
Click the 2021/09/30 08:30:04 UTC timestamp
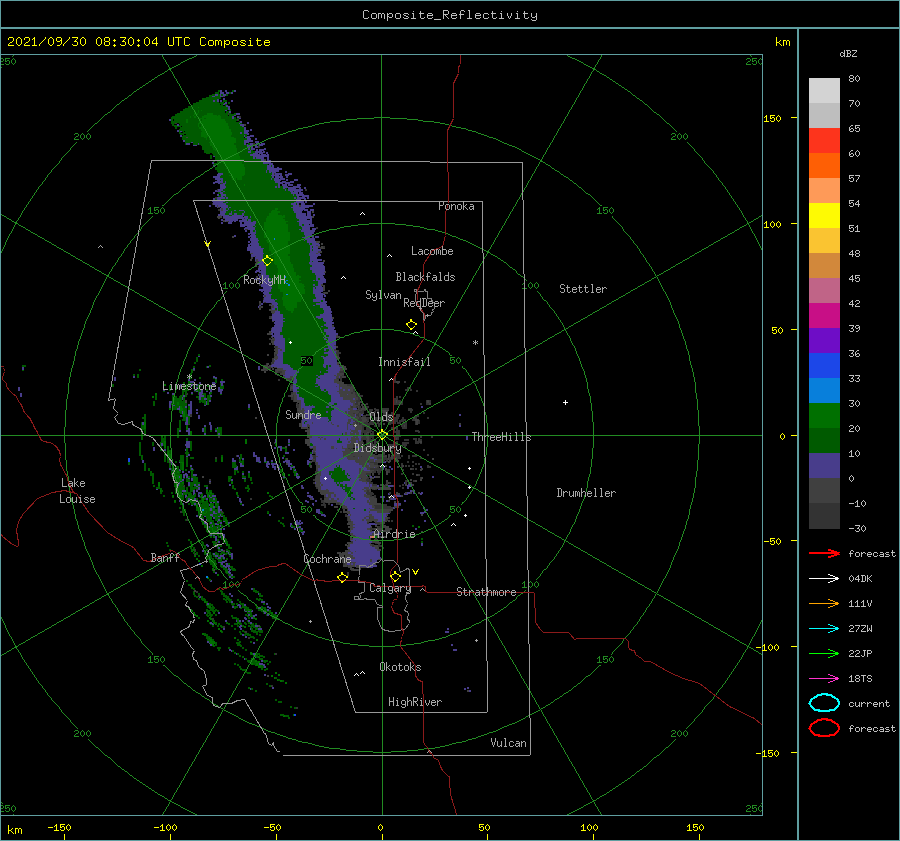pyautogui.click(x=98, y=42)
